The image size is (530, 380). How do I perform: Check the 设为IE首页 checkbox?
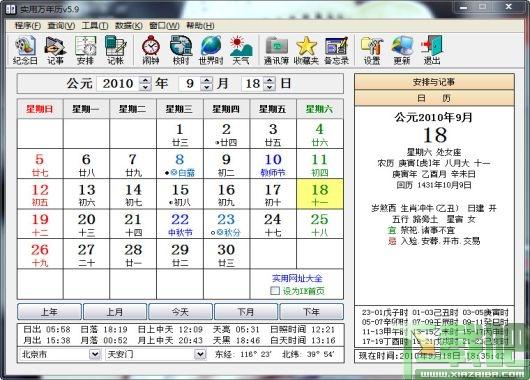275,291
